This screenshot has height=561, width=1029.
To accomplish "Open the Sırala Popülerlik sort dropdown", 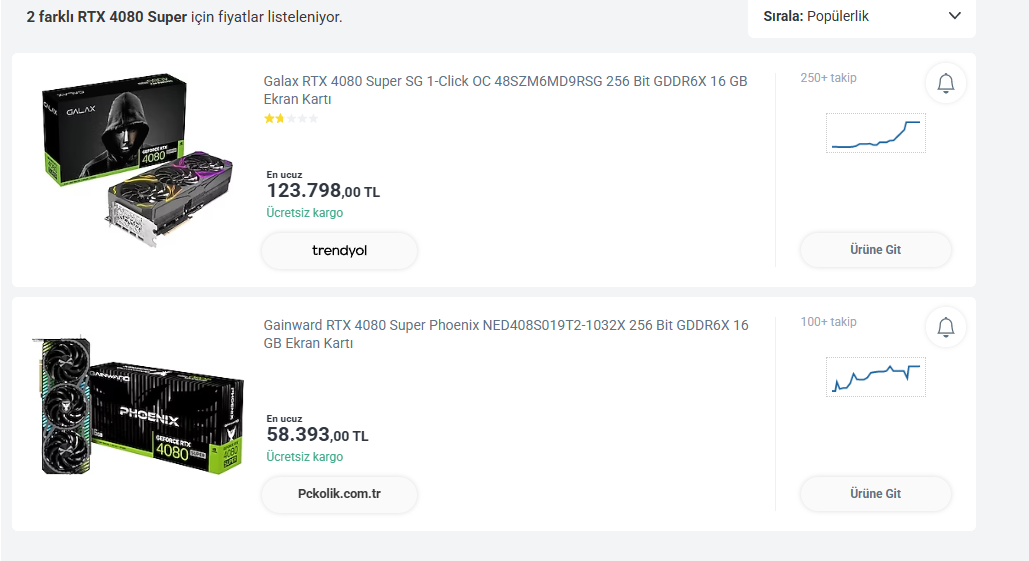I will pyautogui.click(x=860, y=16).
